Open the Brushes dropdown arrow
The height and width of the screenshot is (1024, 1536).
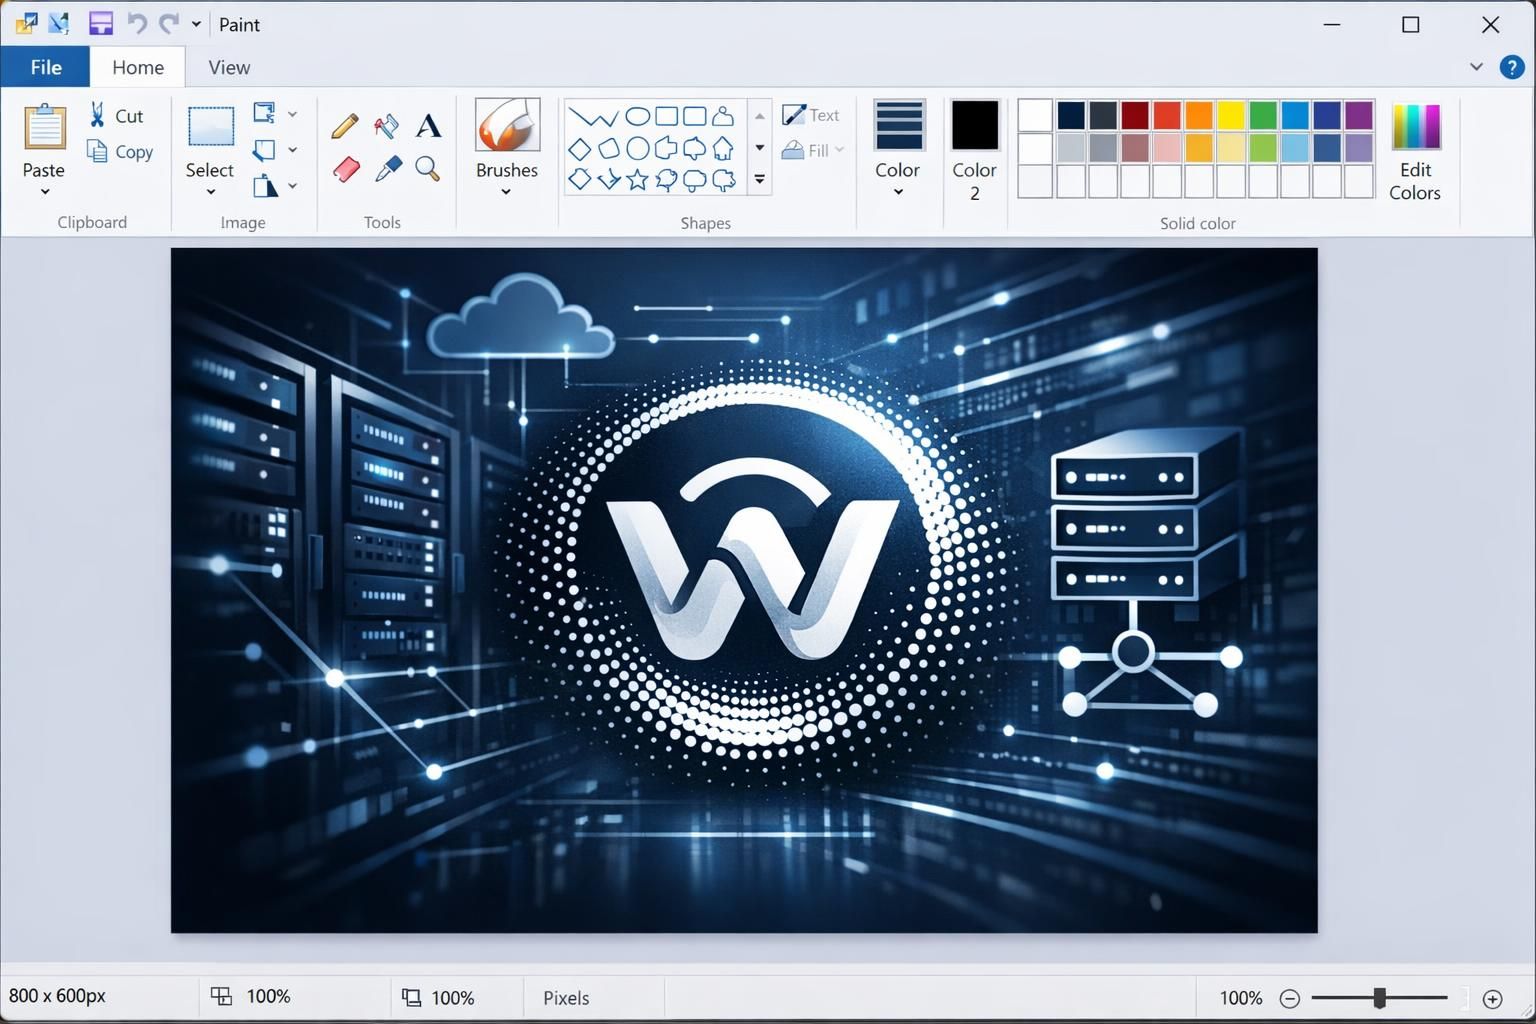506,192
